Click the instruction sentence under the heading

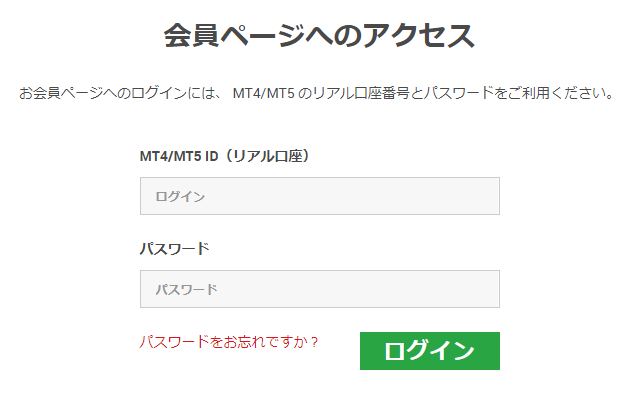click(316, 93)
